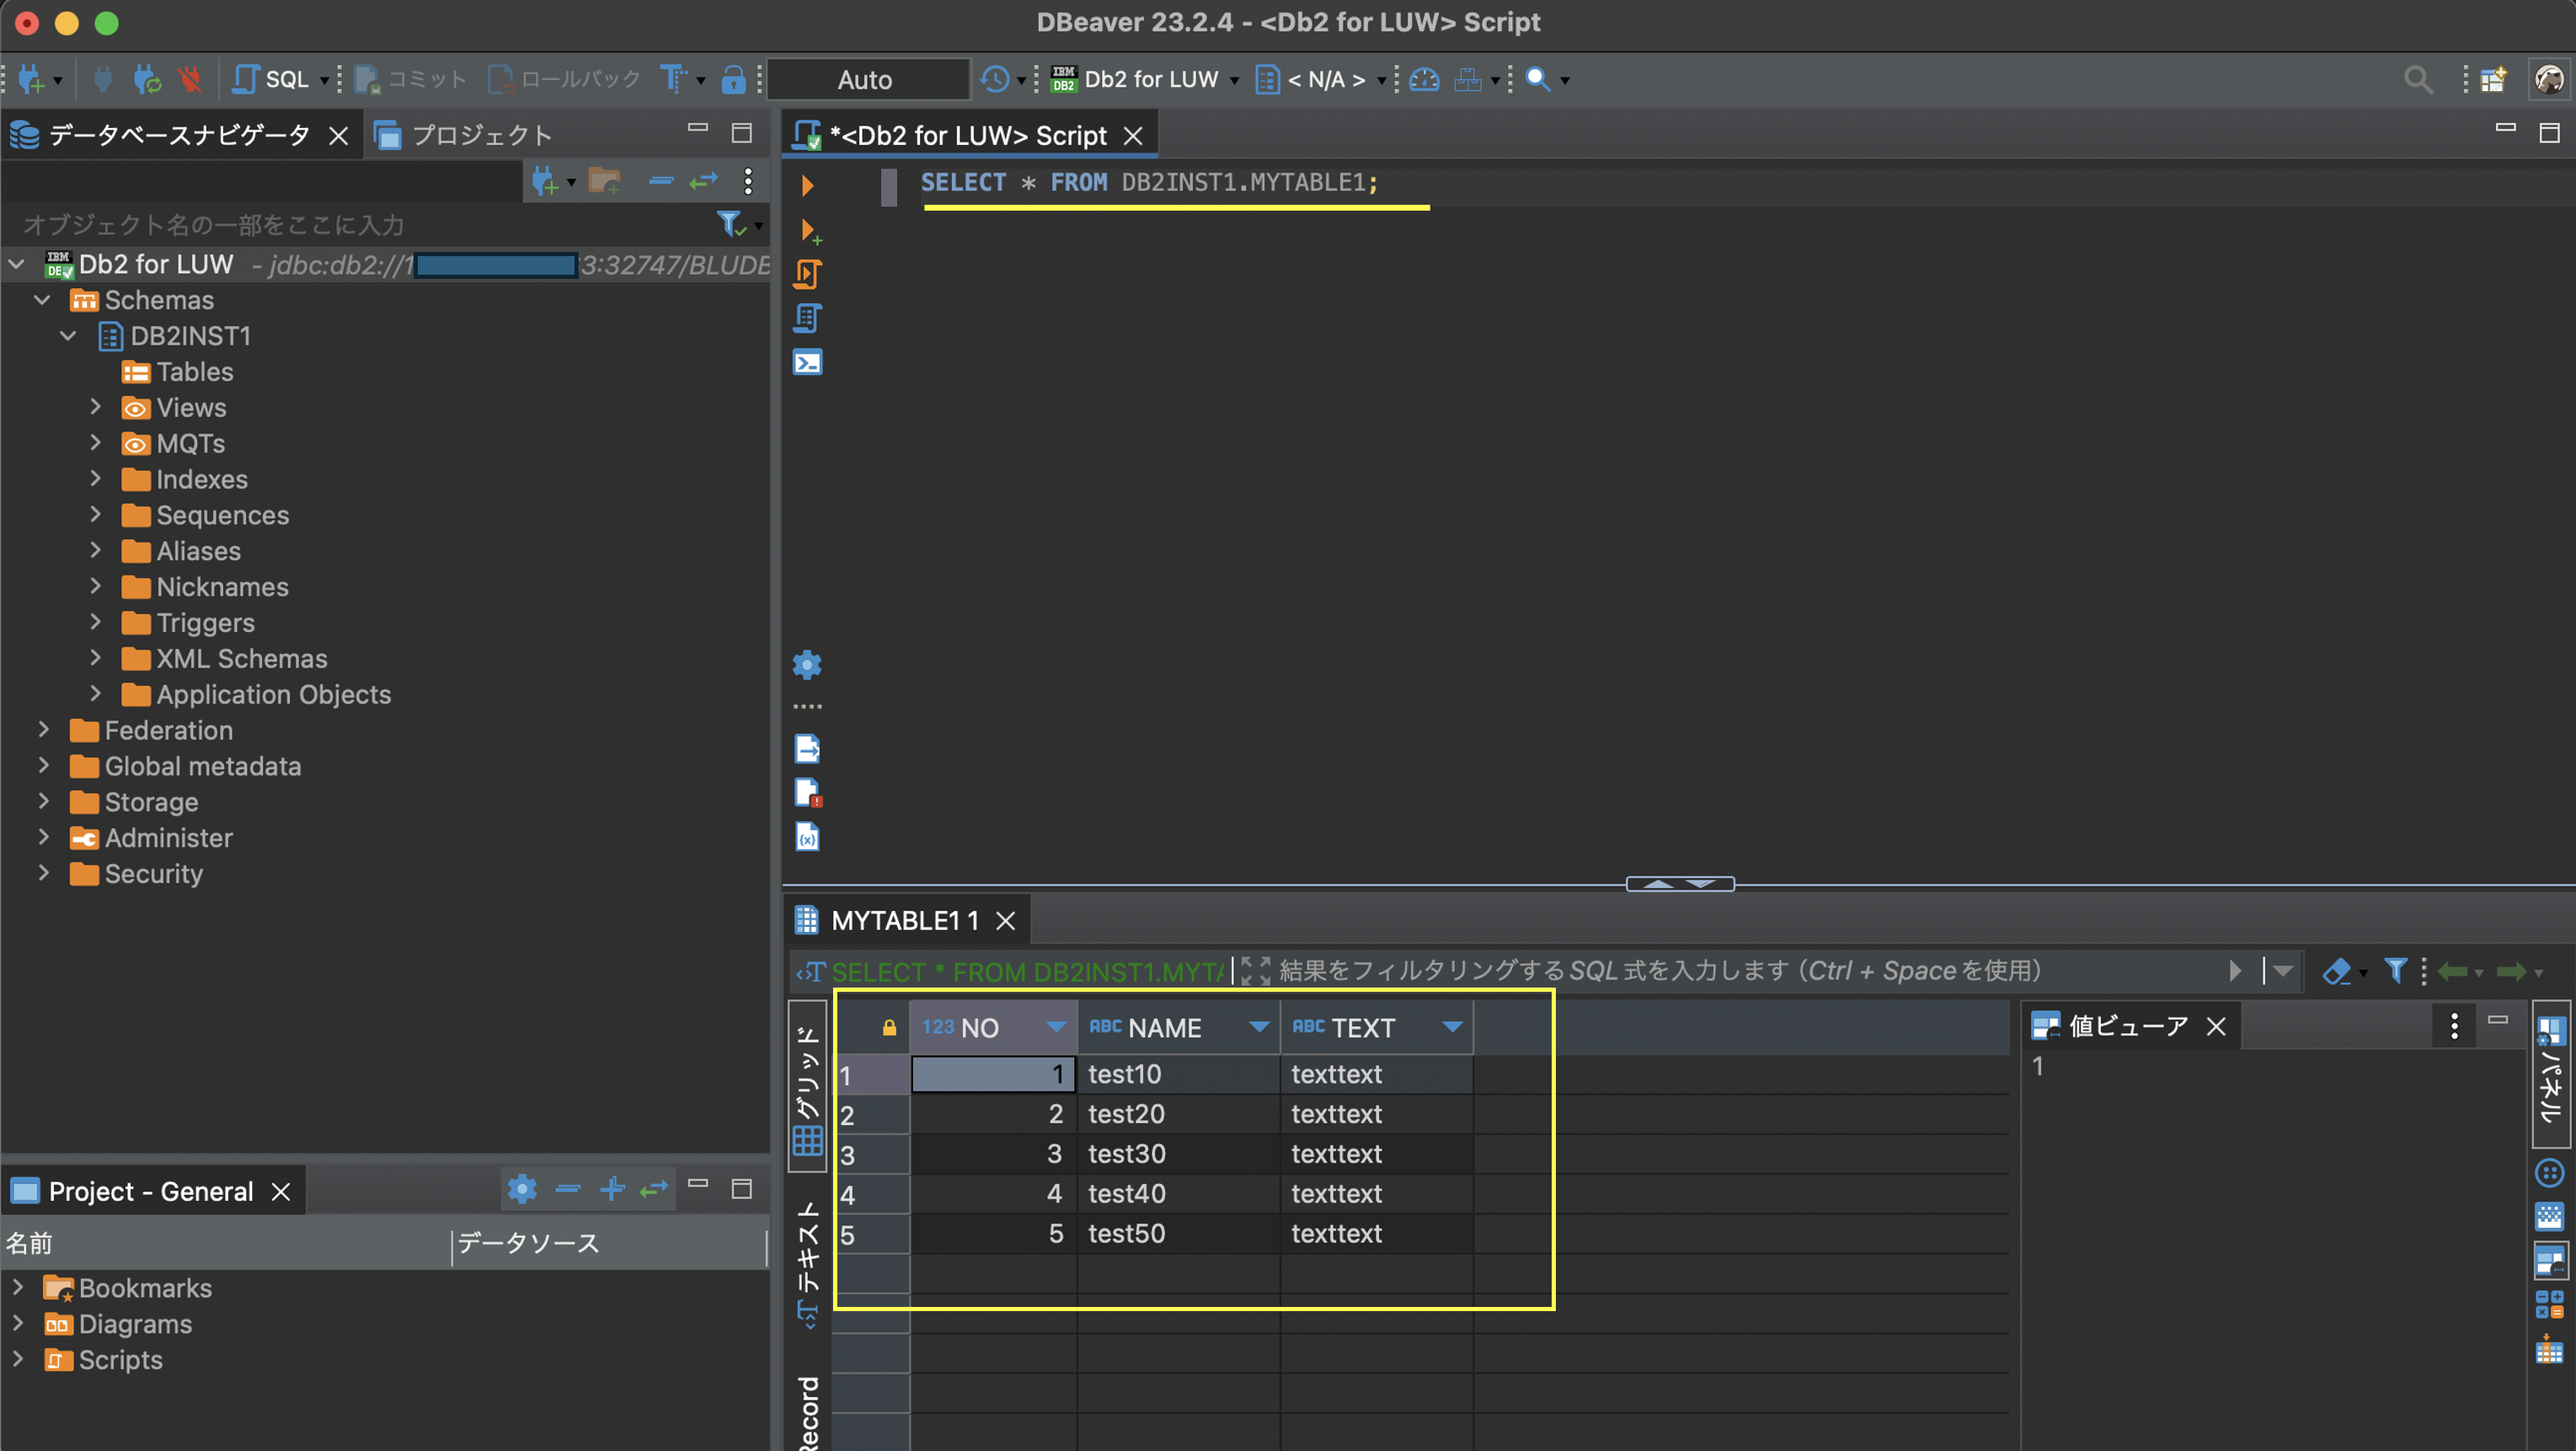The height and width of the screenshot is (1451, 2576).
Task: Click the results panel divider handle
Action: [1679, 884]
